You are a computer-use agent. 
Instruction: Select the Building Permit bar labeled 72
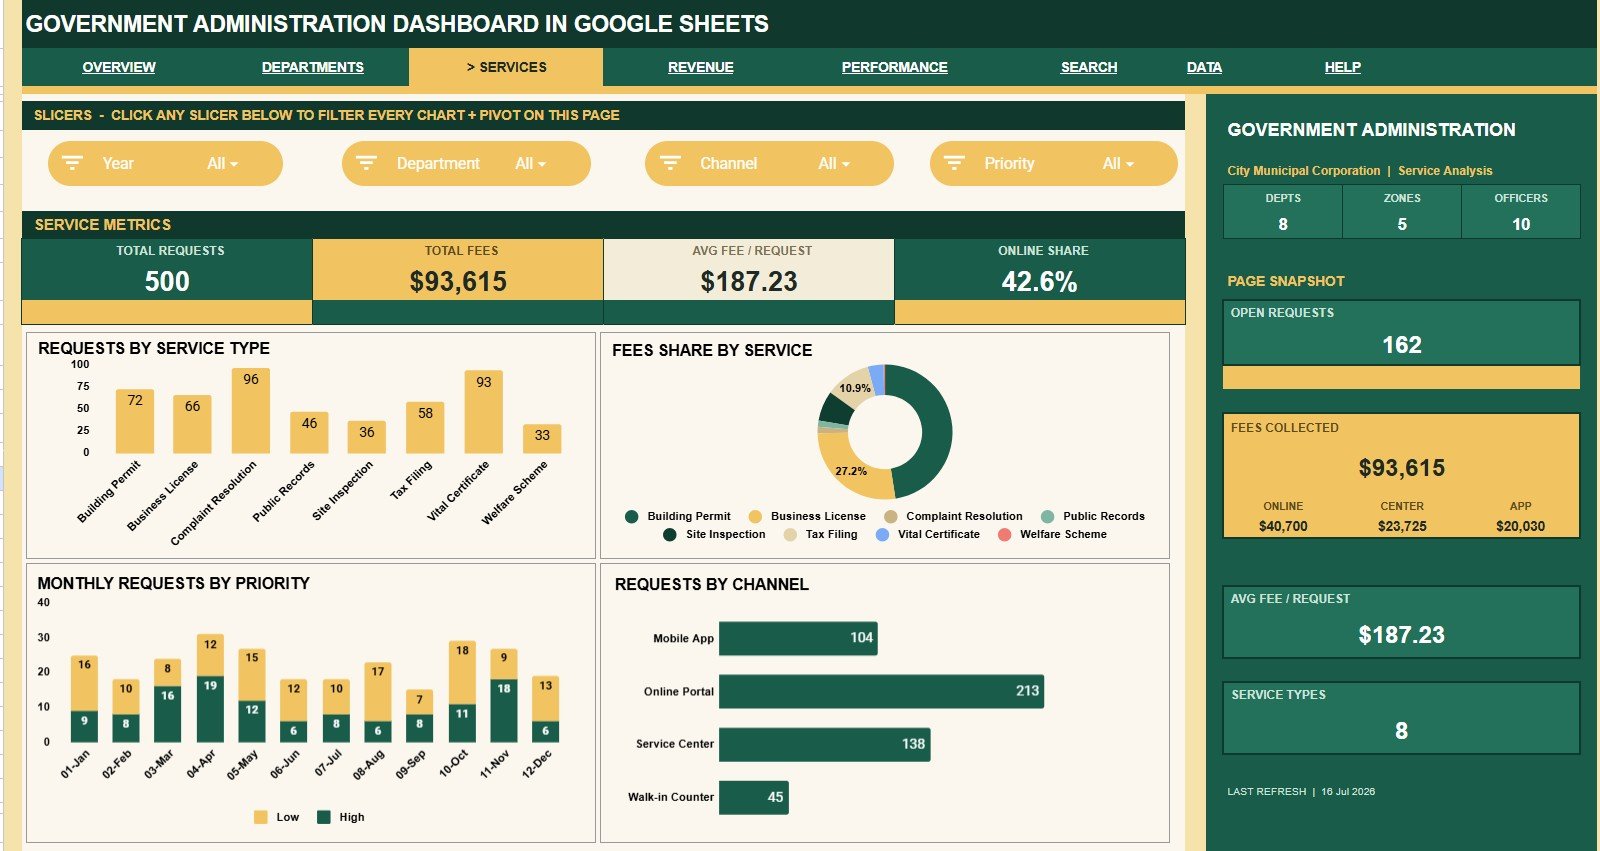pyautogui.click(x=135, y=421)
